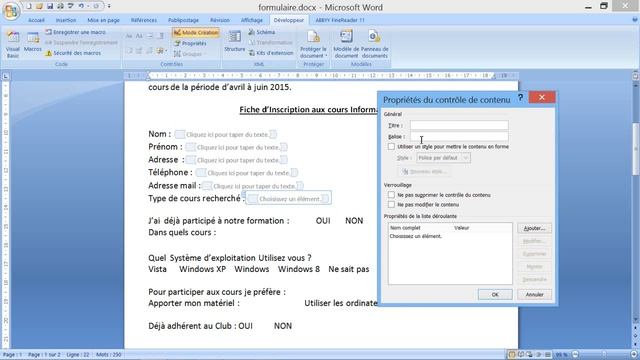Click the Ajouter... button
The height and width of the screenshot is (360, 640).
tap(534, 228)
